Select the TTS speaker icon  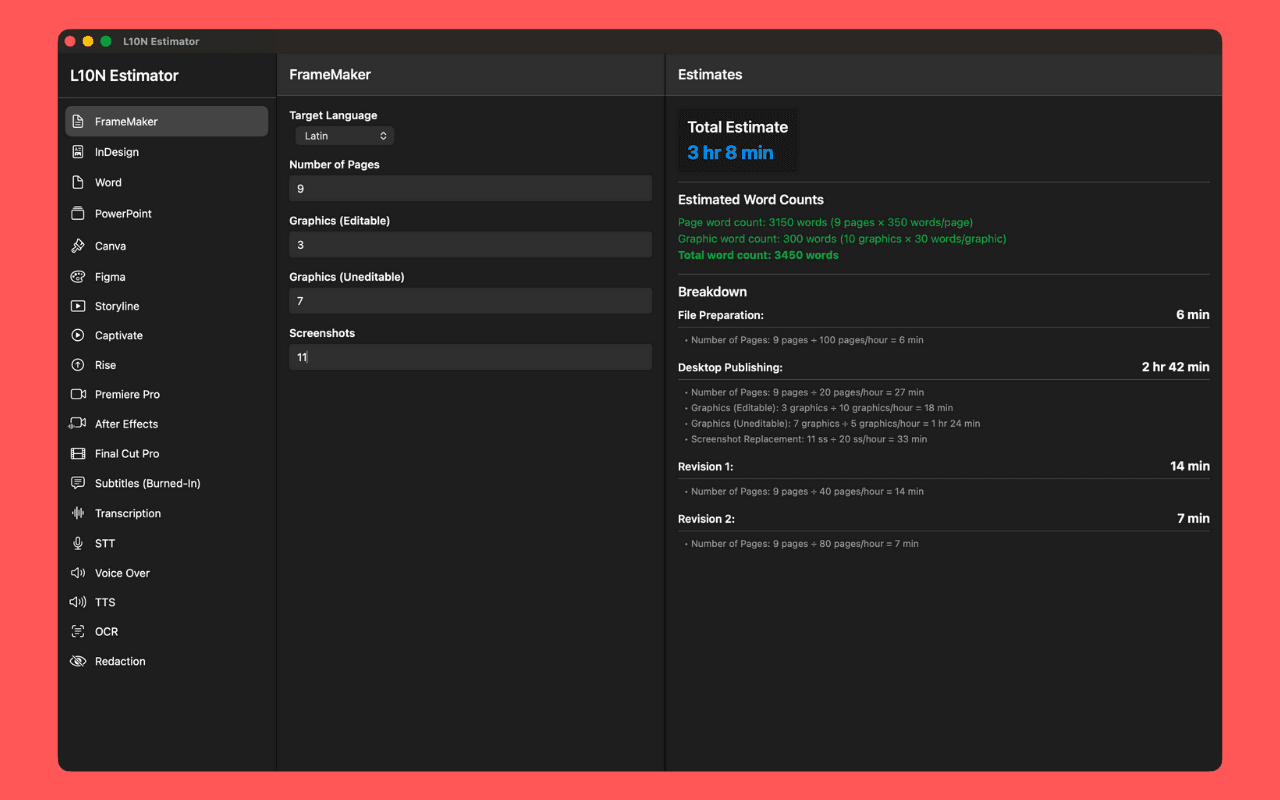coord(80,602)
